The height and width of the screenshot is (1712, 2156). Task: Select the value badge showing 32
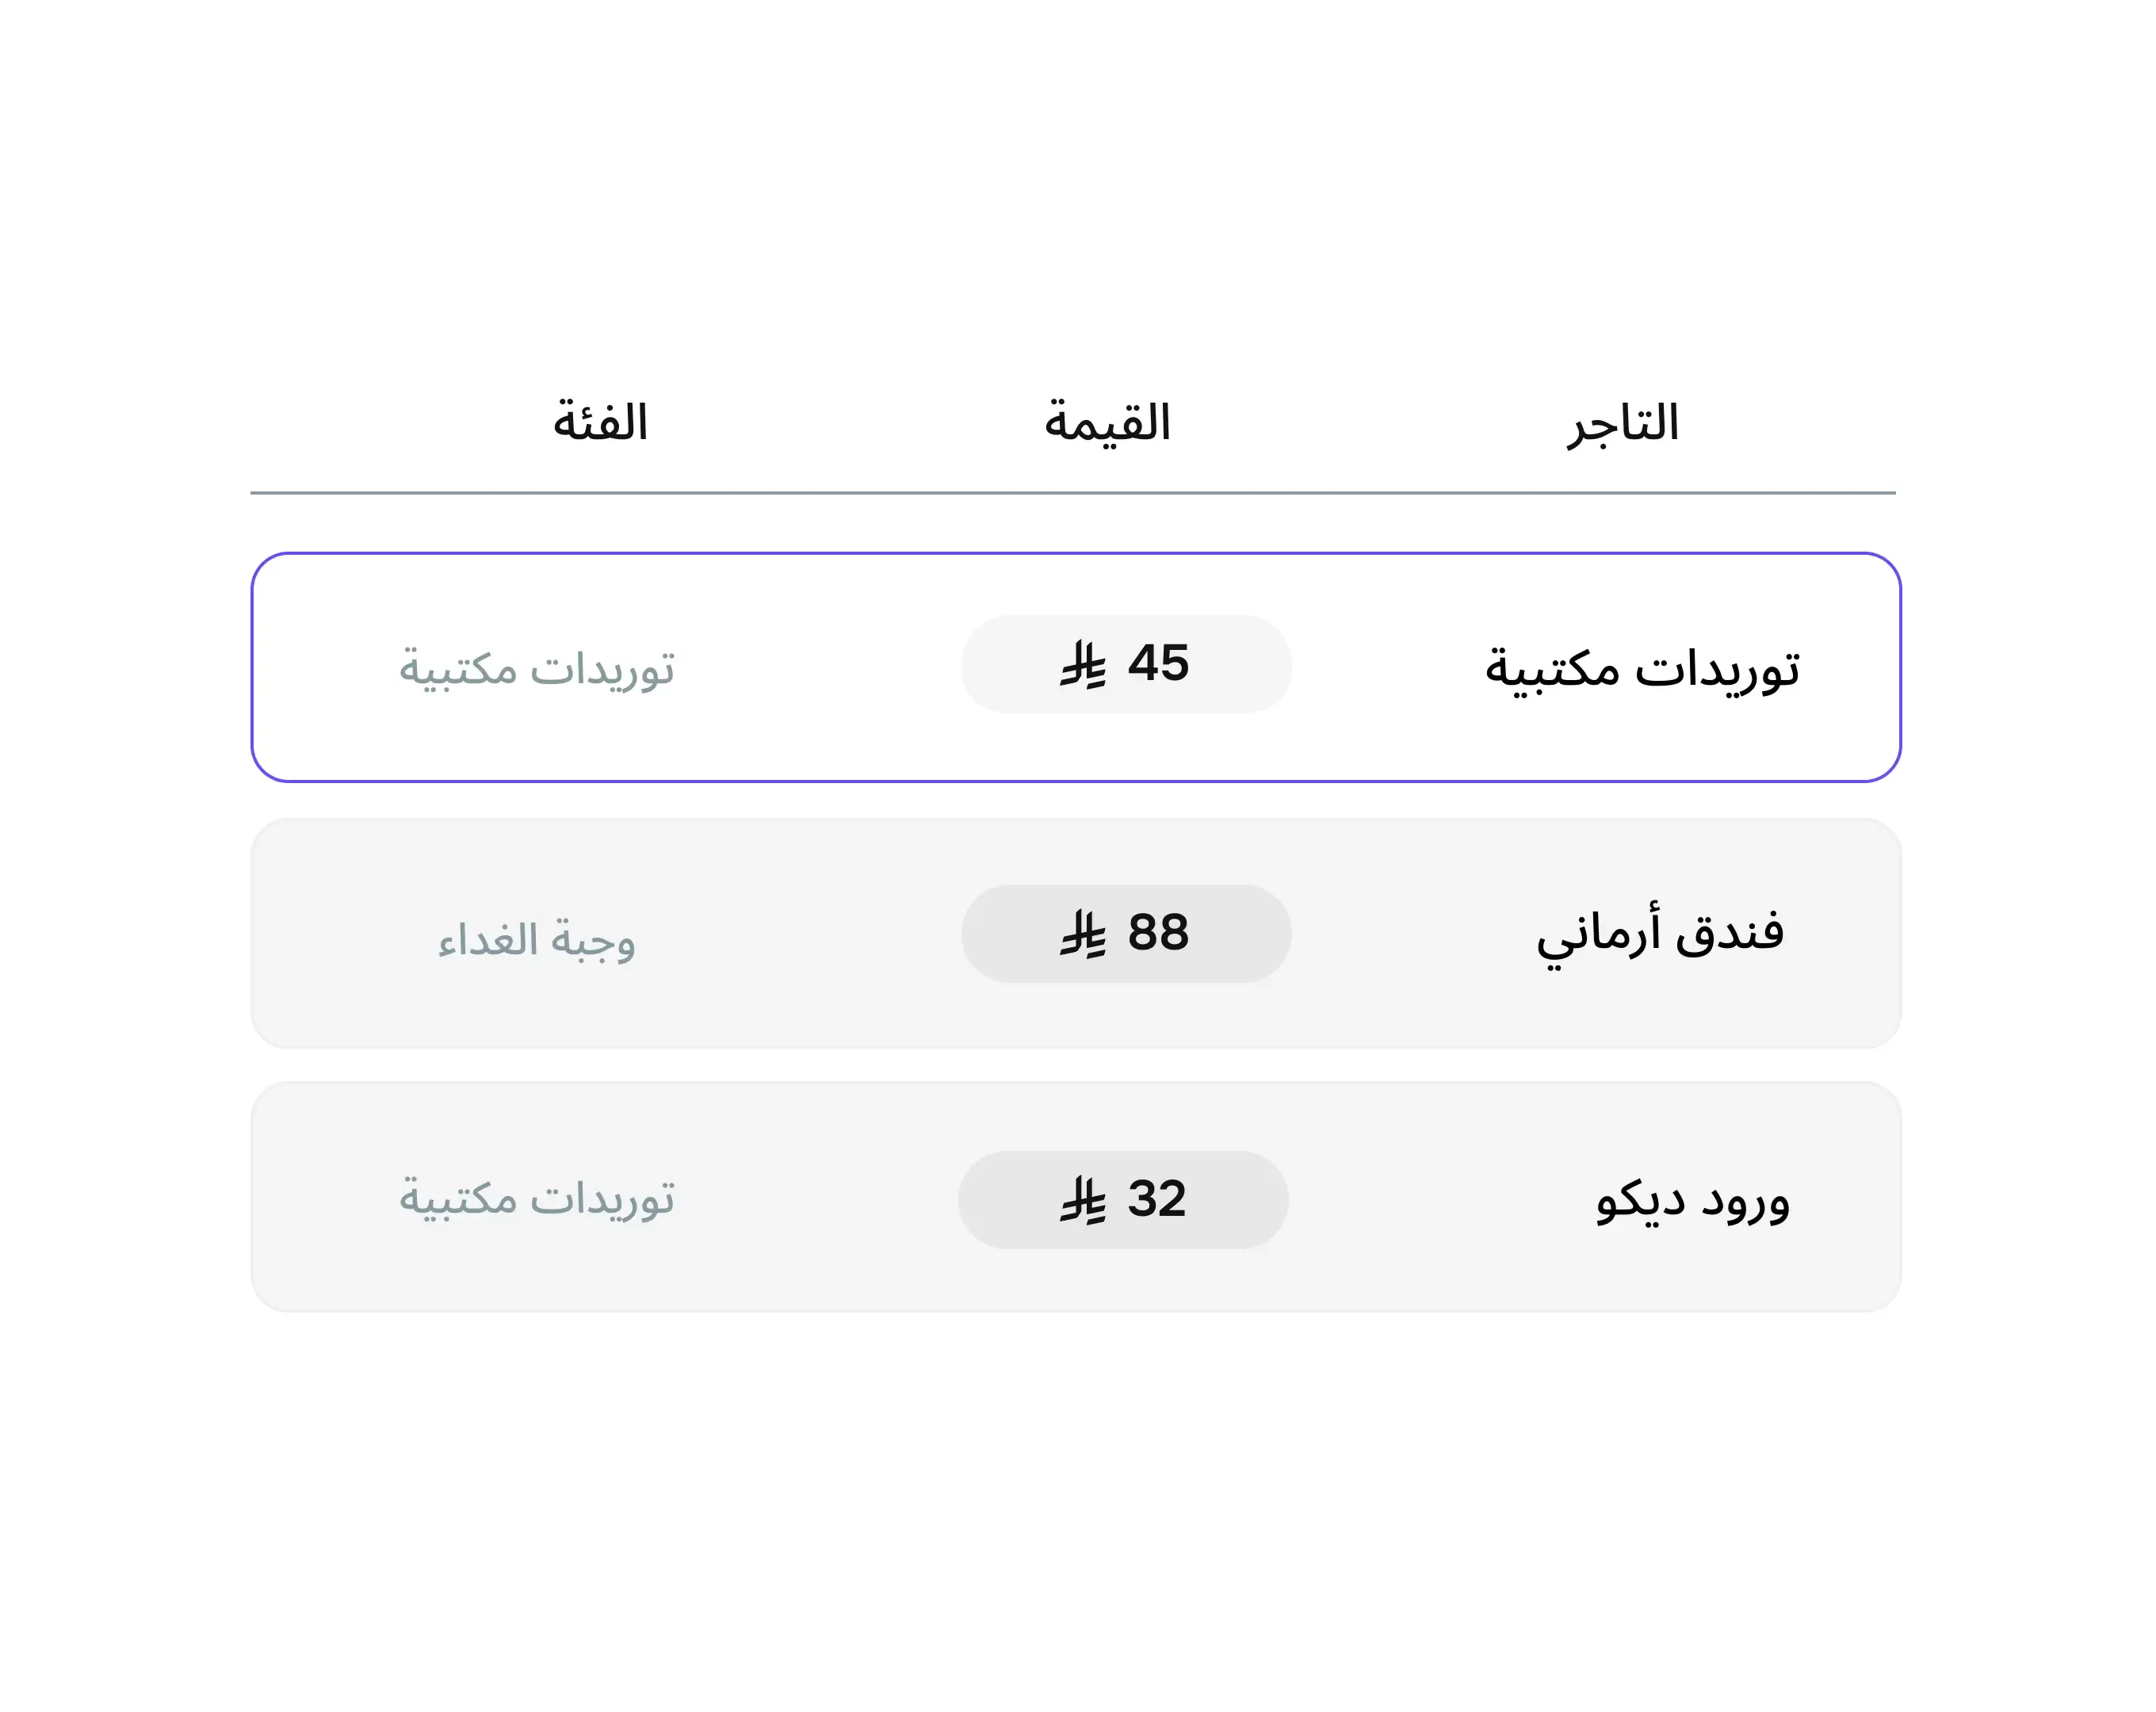pos(1124,1200)
